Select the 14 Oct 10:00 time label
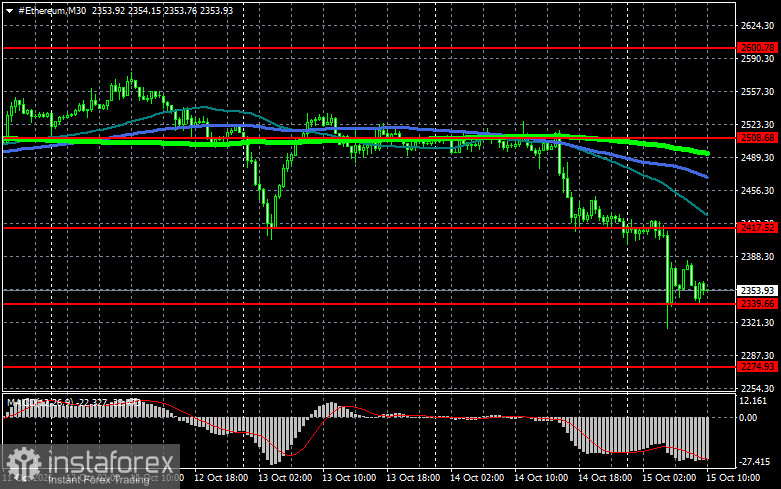Image resolution: width=781 pixels, height=489 pixels. (540, 478)
